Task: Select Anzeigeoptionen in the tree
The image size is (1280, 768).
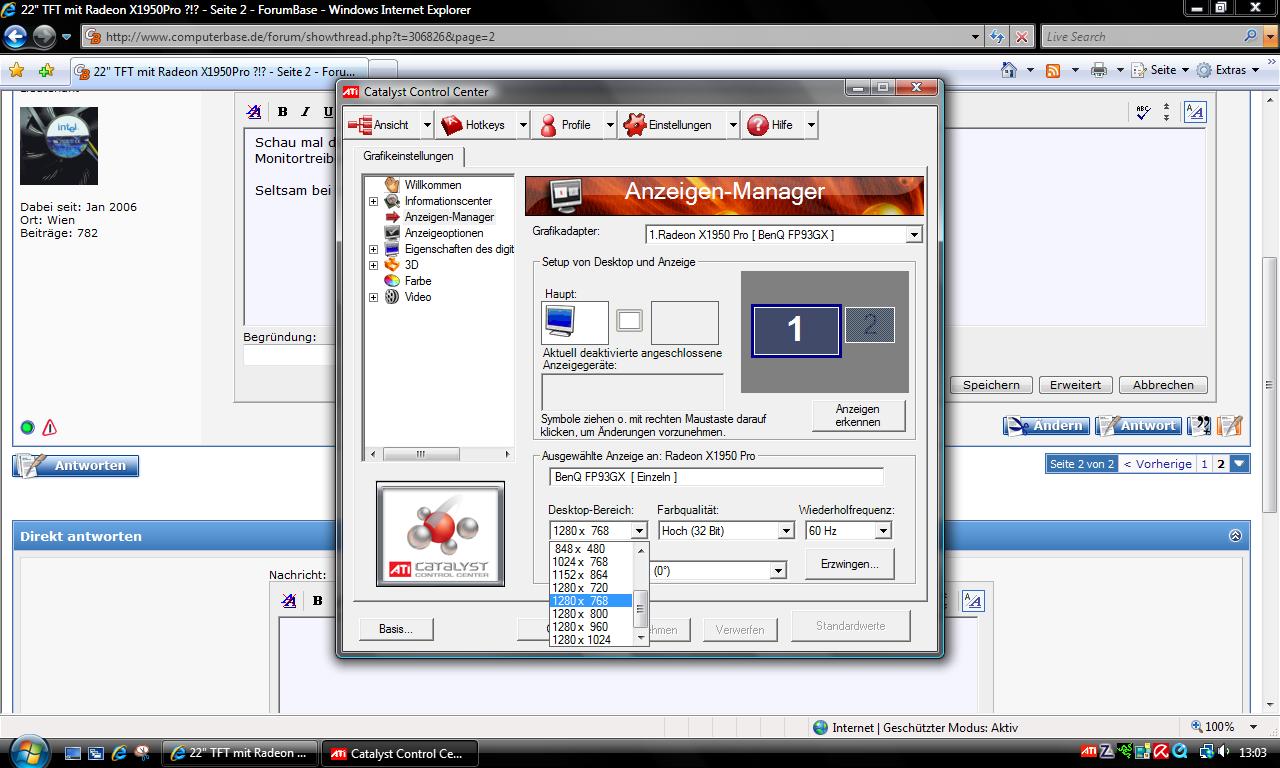Action: pos(444,233)
